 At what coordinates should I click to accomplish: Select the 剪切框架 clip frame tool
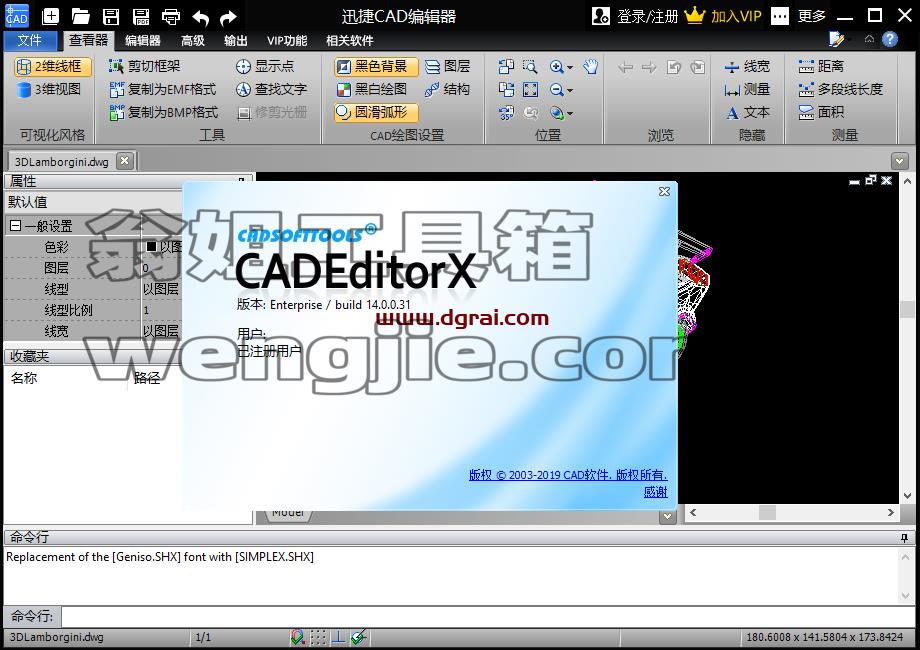144,66
